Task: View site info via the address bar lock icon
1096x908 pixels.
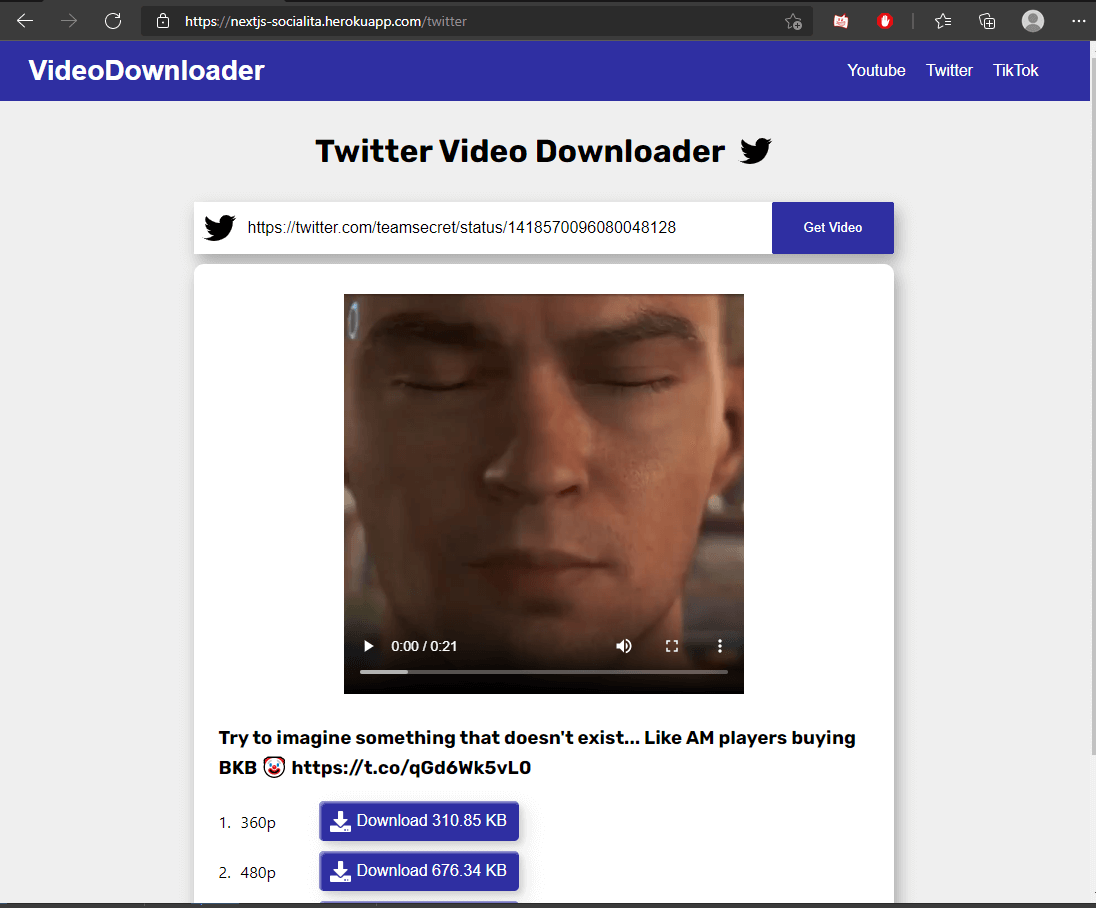Action: point(163,21)
